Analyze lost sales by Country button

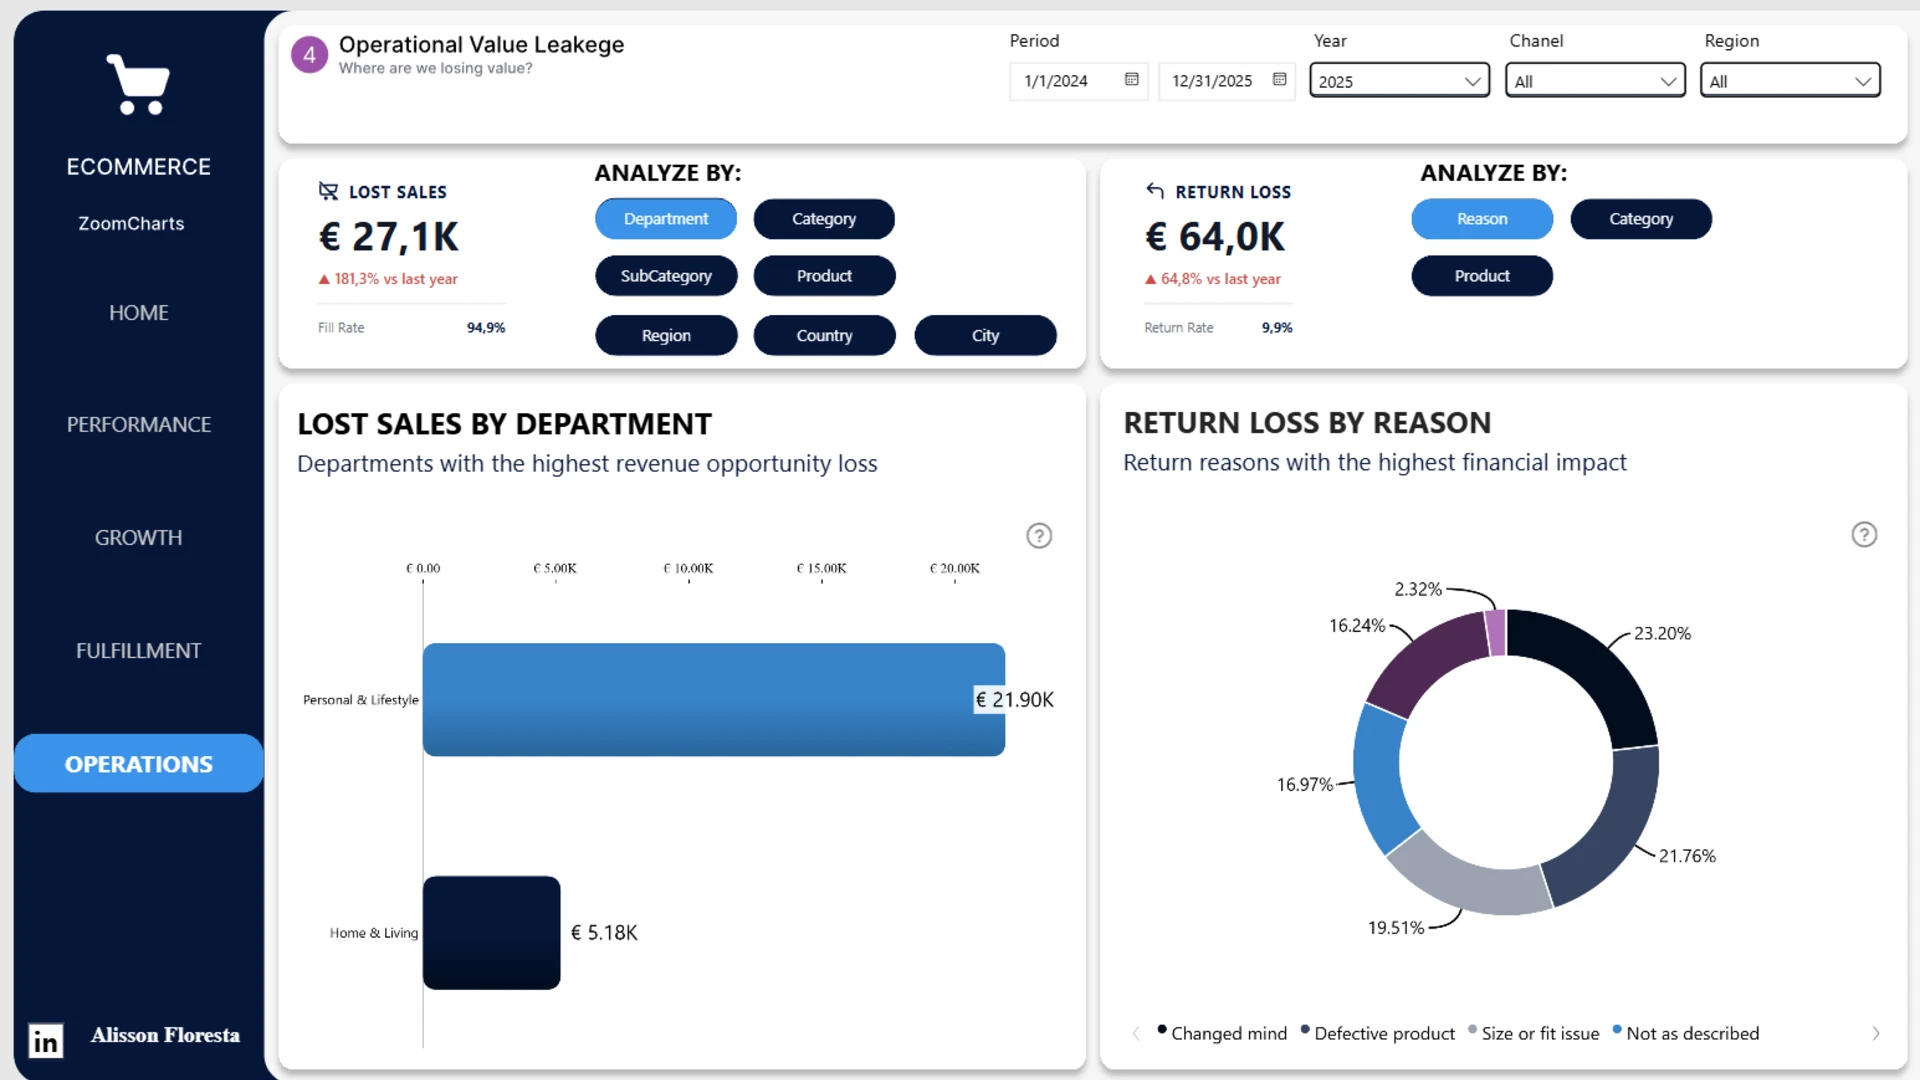[824, 336]
